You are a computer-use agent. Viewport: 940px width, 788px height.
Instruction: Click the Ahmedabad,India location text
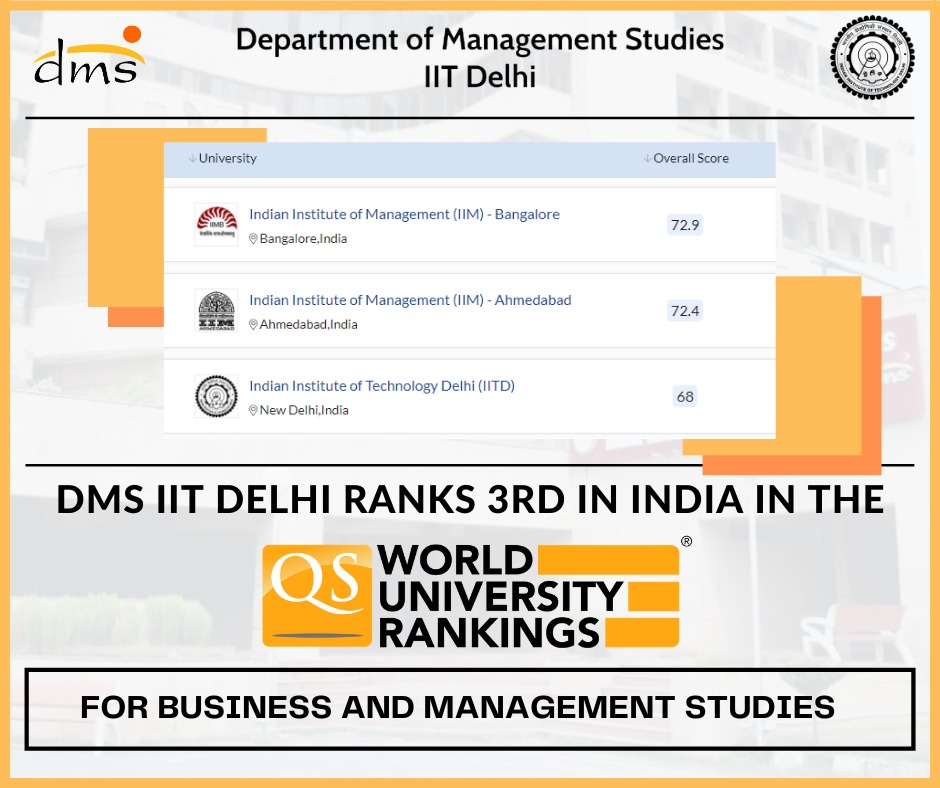point(308,324)
